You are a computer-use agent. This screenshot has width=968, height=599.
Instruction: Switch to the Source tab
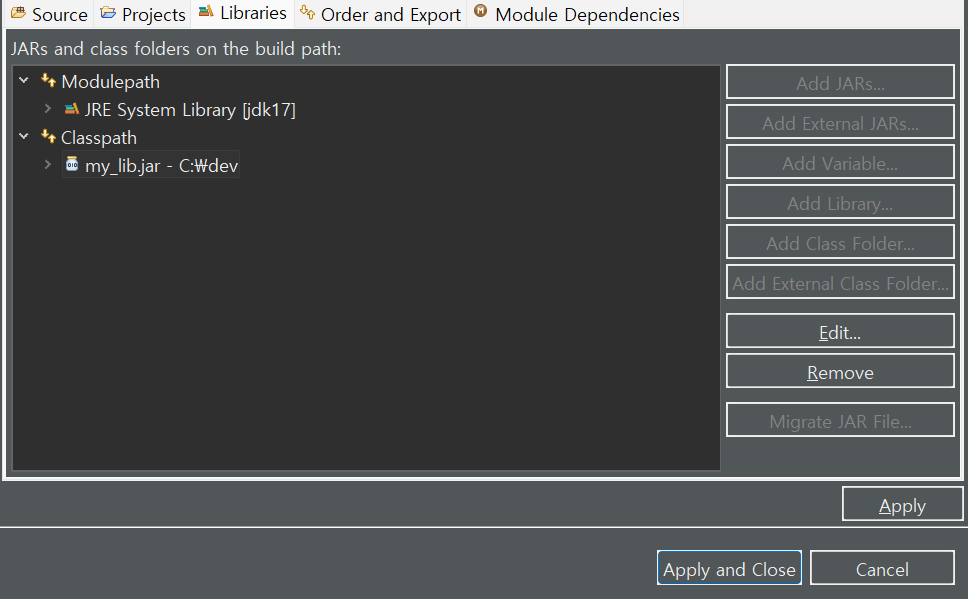[49, 14]
